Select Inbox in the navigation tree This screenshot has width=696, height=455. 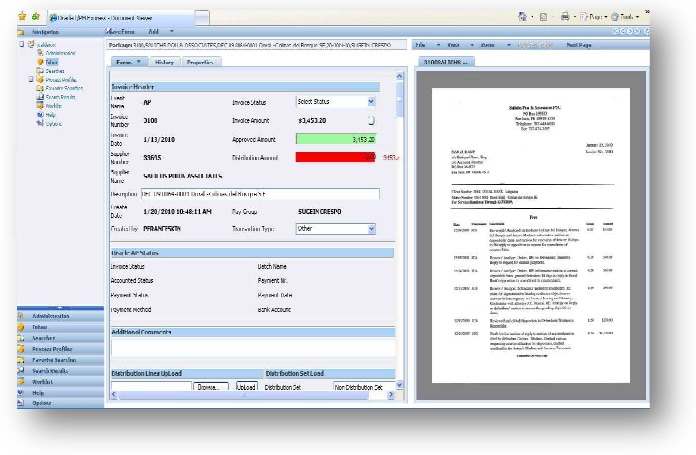coord(52,62)
